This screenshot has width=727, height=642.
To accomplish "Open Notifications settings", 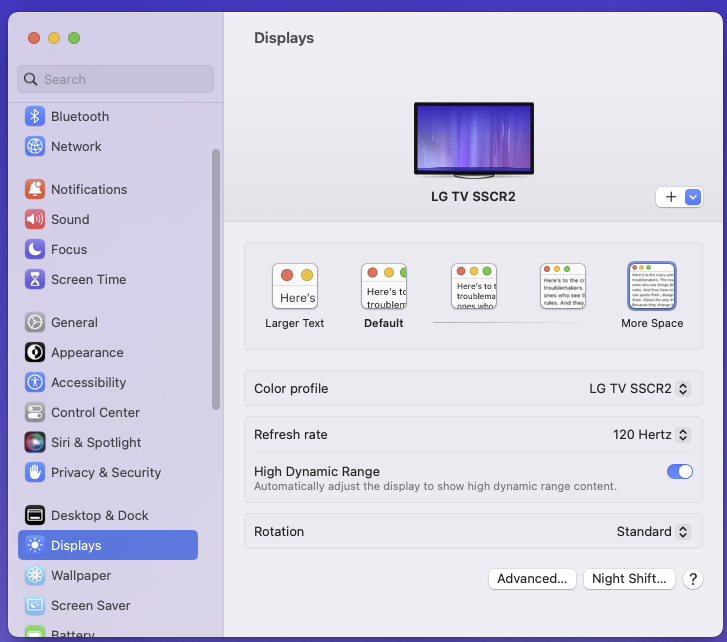I will click(x=108, y=189).
